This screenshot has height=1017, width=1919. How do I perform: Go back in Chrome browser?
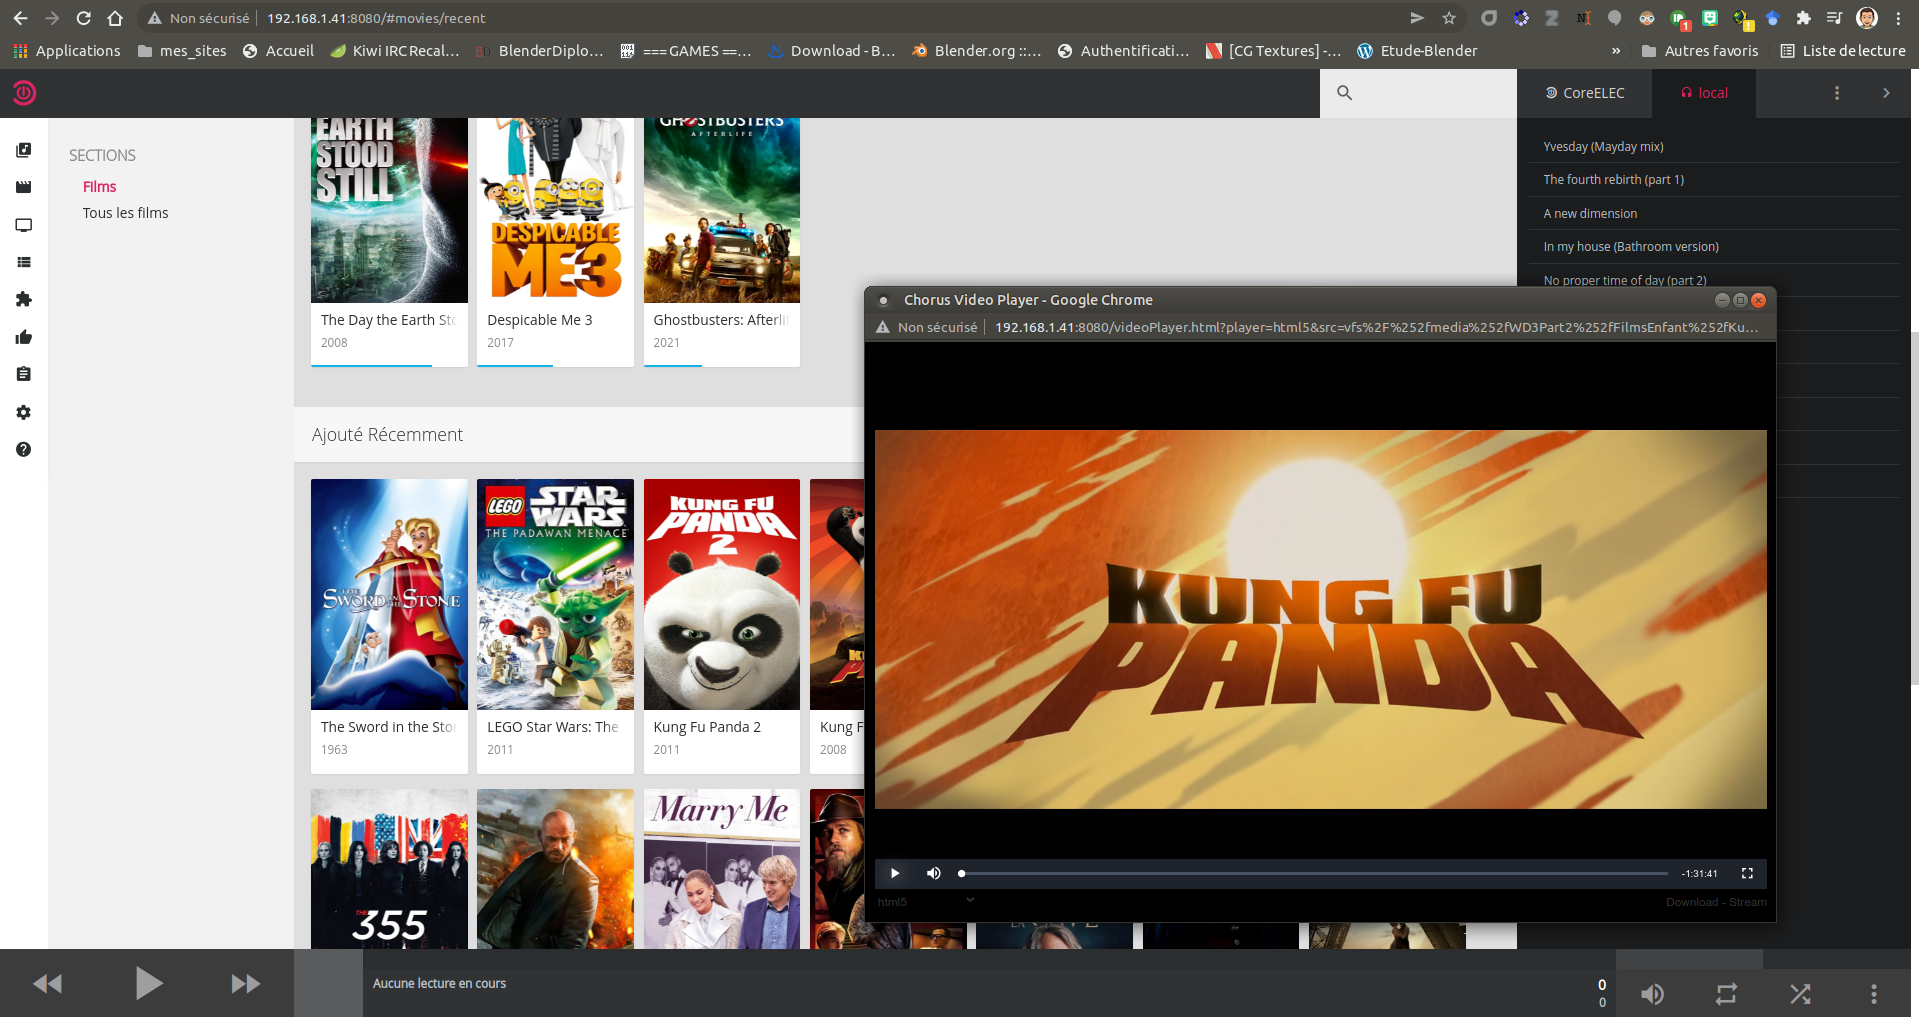click(x=20, y=18)
